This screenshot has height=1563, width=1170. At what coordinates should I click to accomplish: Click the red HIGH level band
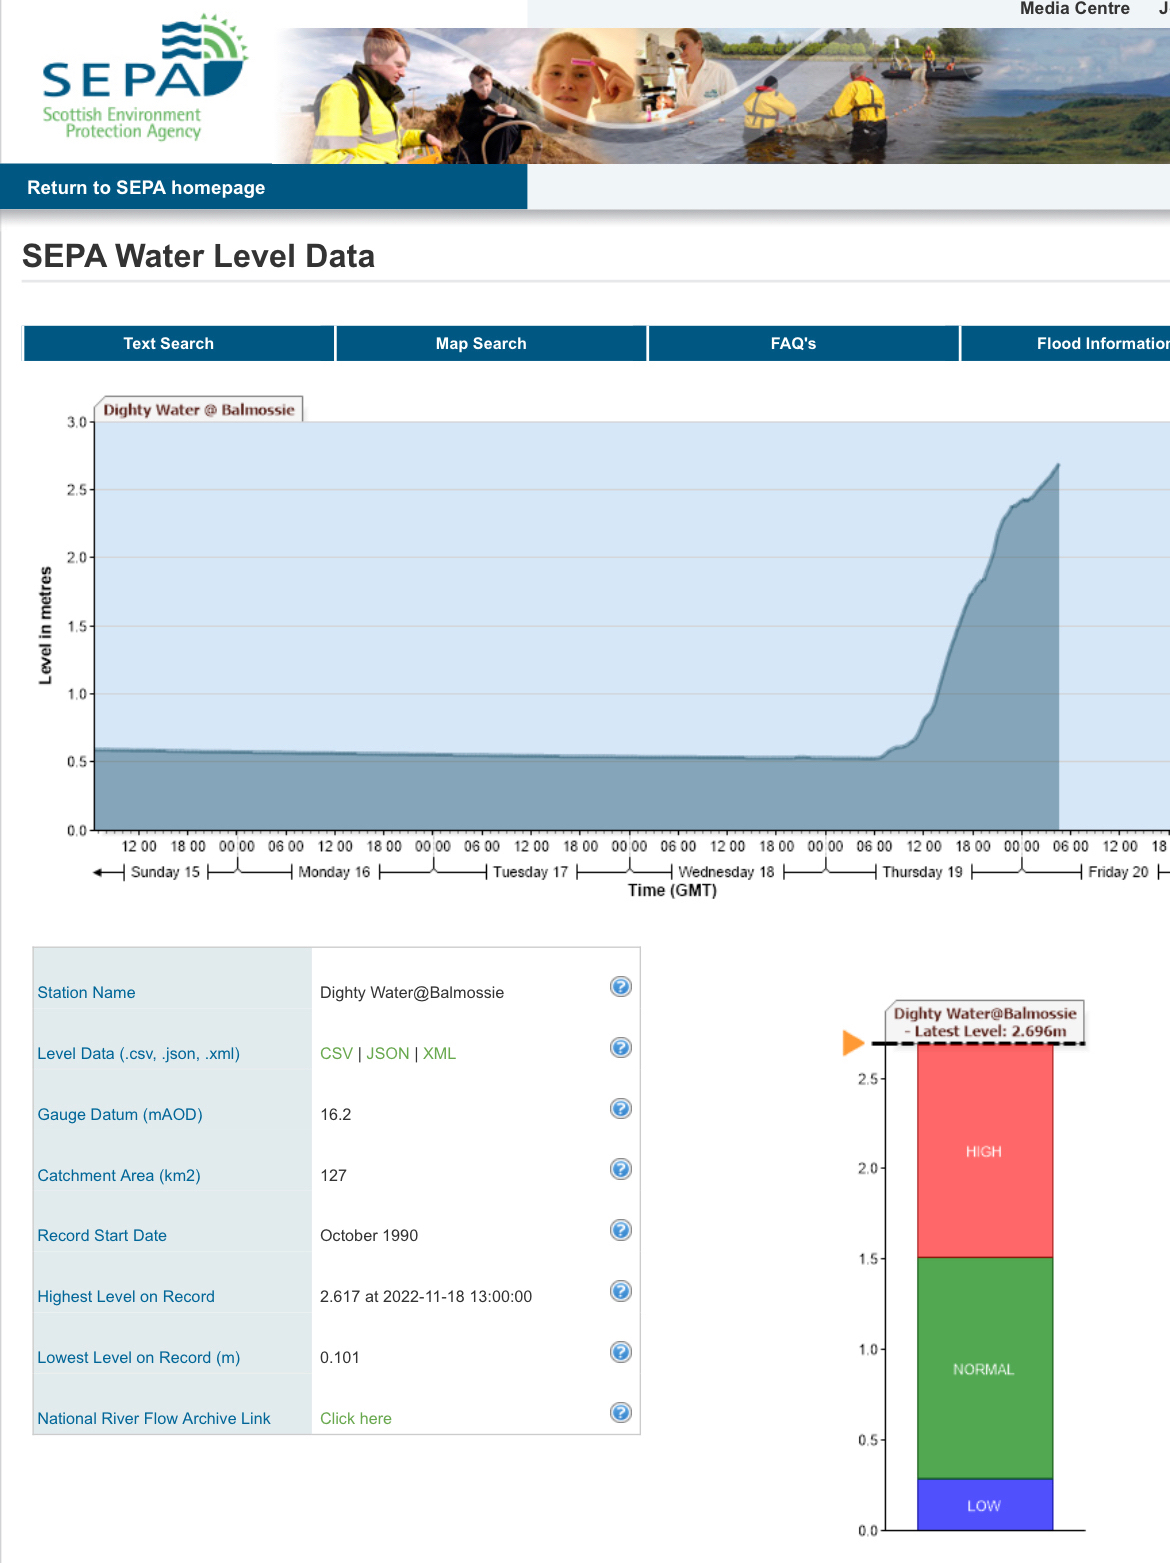984,1151
